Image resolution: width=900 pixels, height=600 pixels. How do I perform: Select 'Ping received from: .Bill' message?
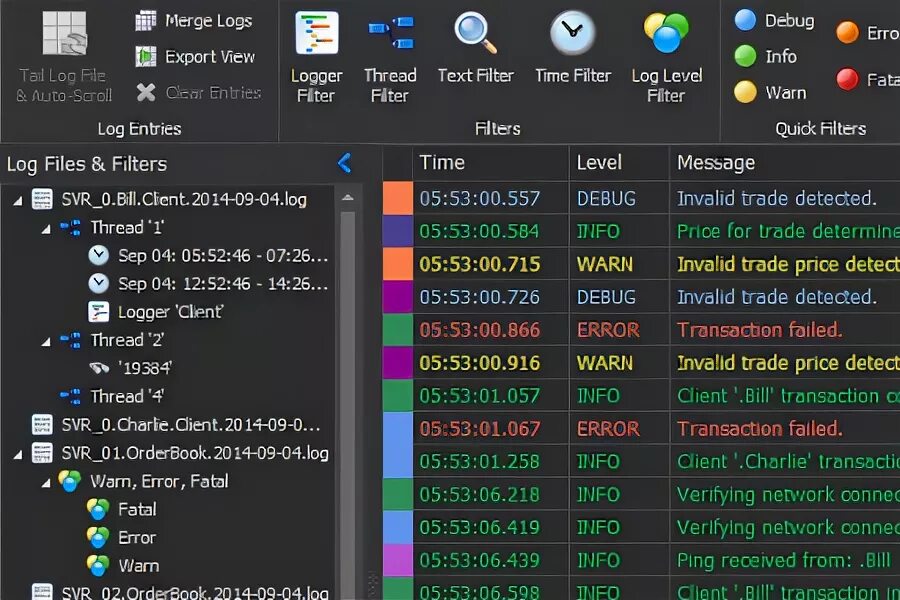click(785, 560)
